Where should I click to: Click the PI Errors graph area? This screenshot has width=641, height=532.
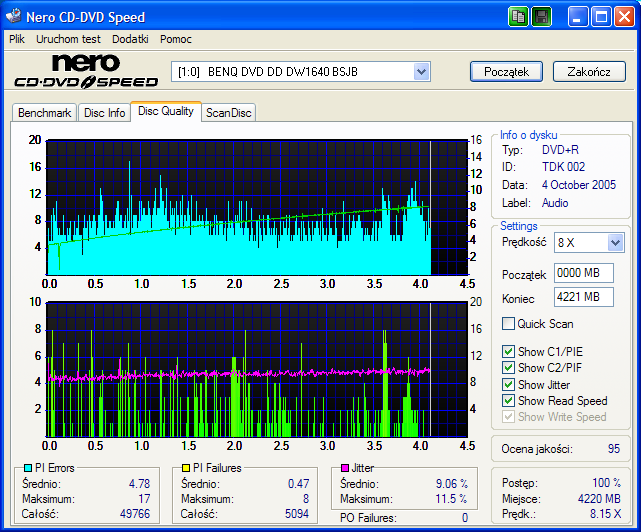point(257,208)
